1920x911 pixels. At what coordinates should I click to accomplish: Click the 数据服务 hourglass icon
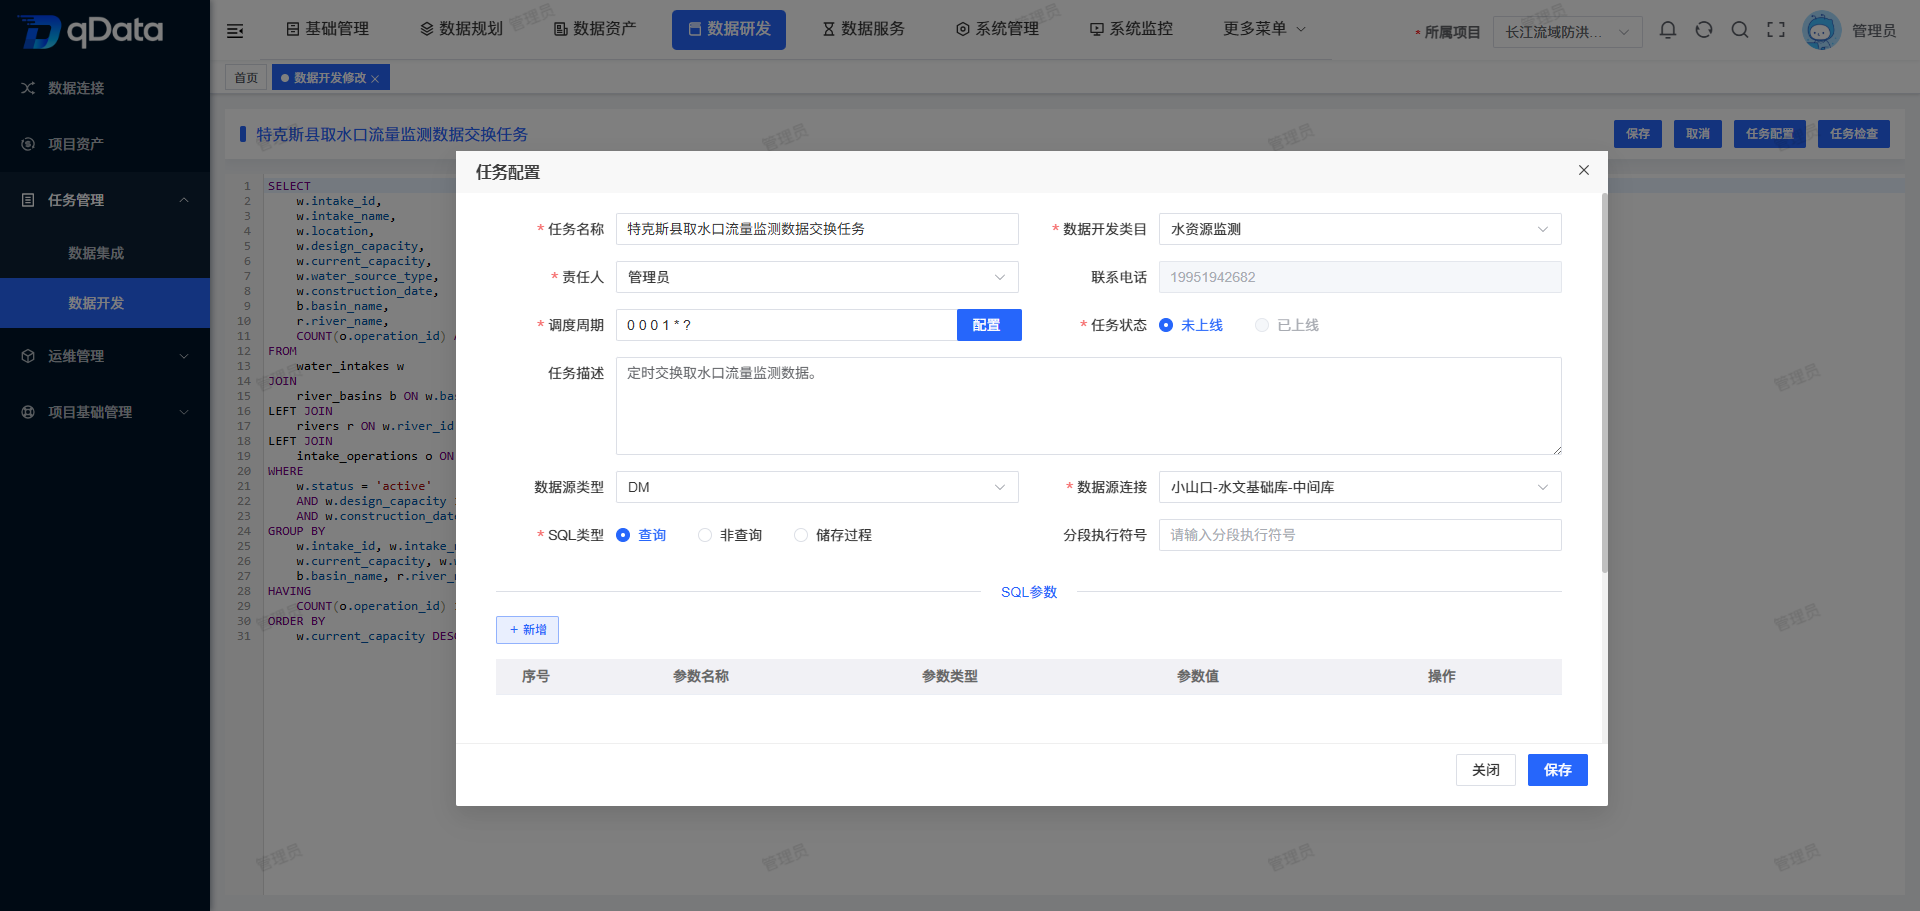pos(829,29)
